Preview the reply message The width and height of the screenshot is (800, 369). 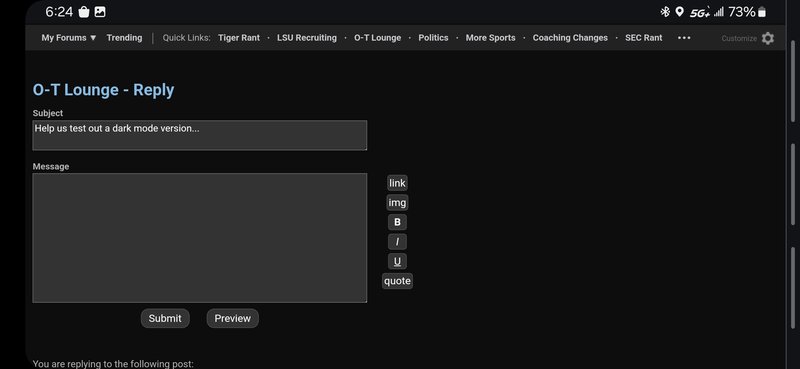(233, 318)
